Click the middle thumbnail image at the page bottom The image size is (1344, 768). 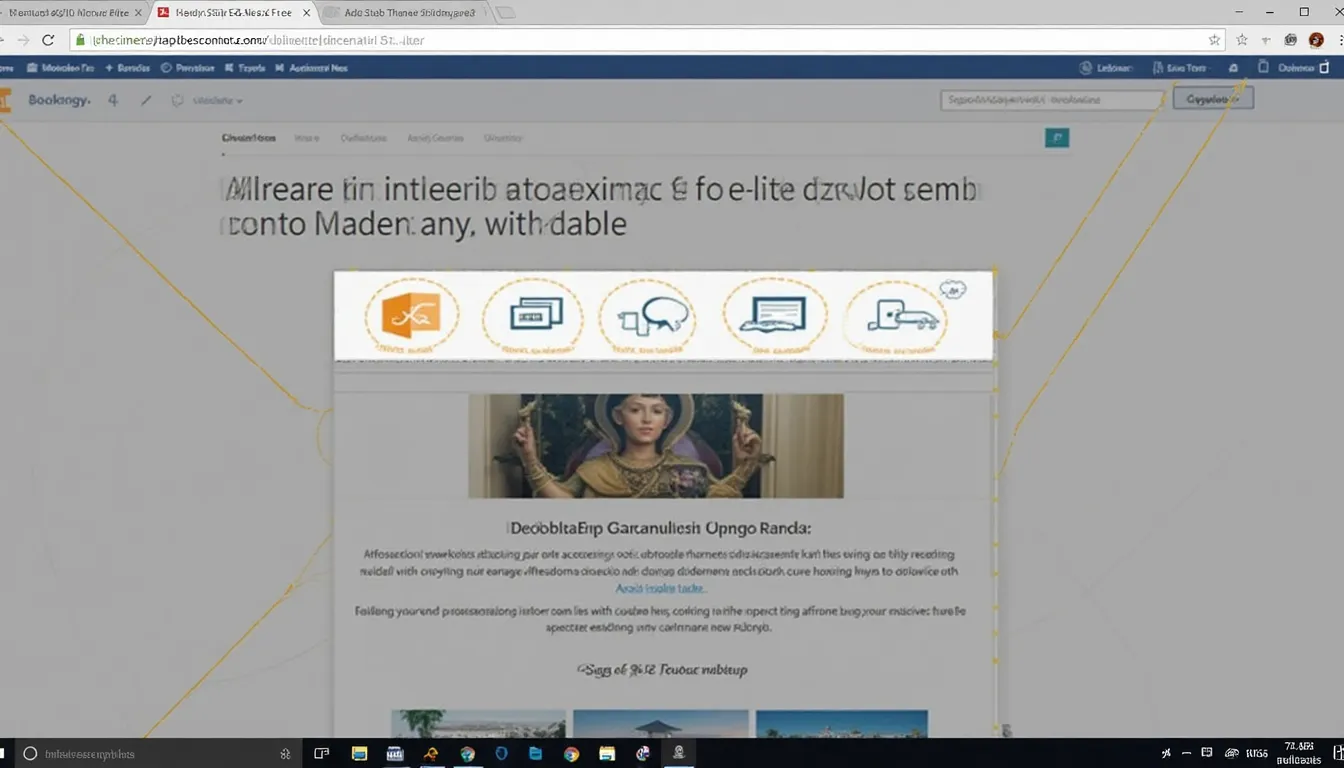660,724
